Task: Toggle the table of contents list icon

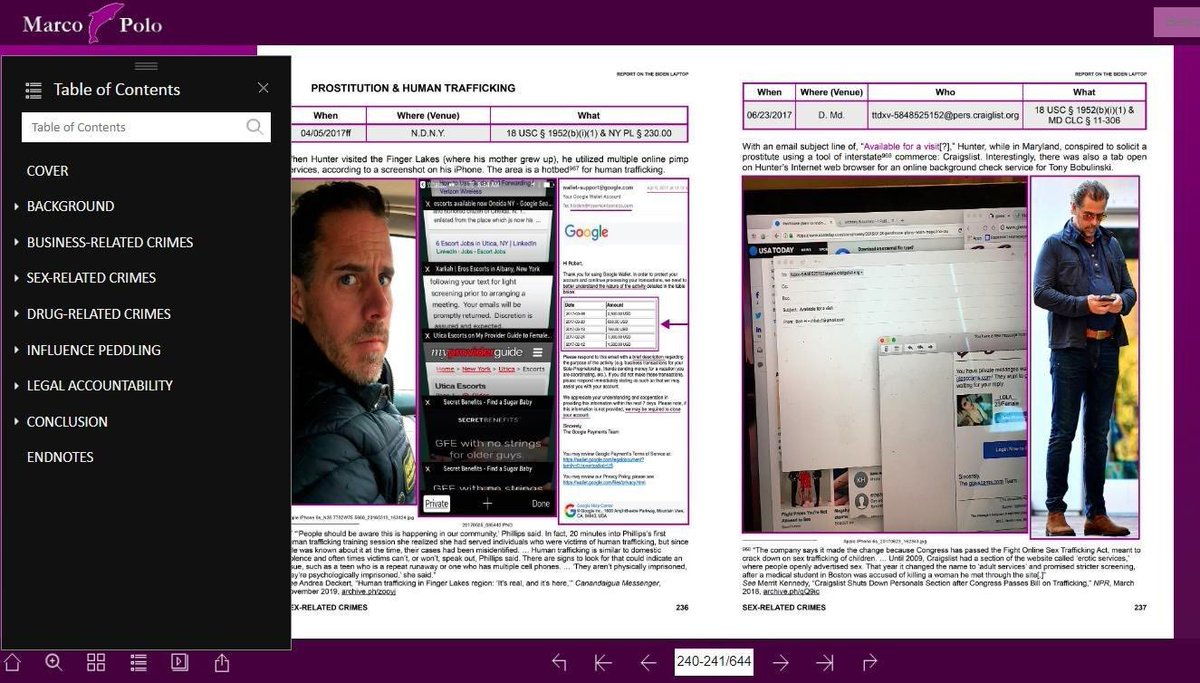Action: click(x=138, y=662)
